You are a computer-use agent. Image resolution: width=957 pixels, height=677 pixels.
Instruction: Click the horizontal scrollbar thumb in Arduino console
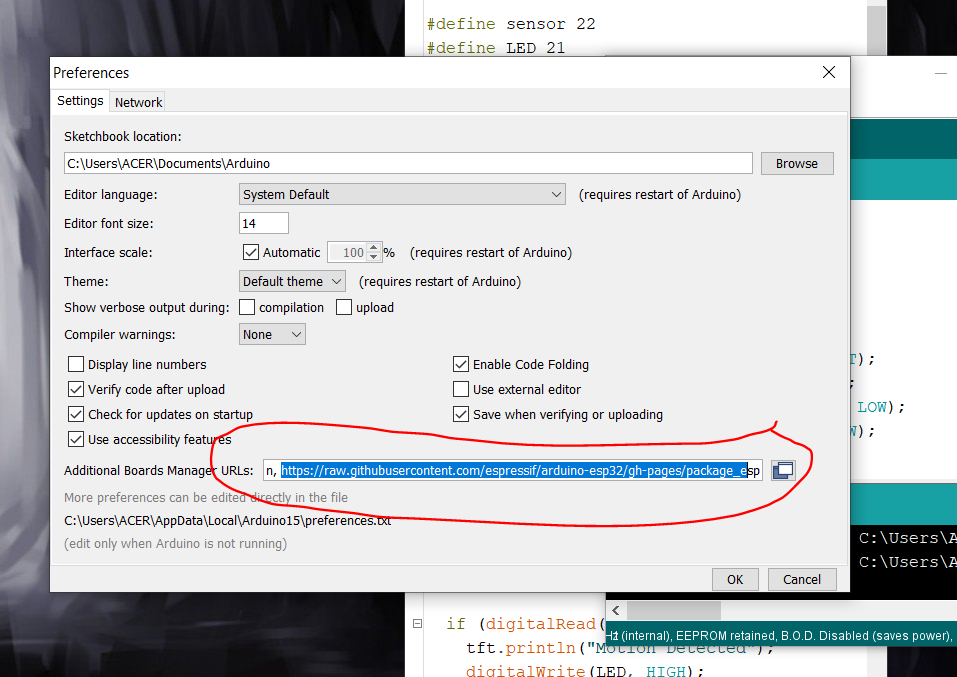coord(674,610)
